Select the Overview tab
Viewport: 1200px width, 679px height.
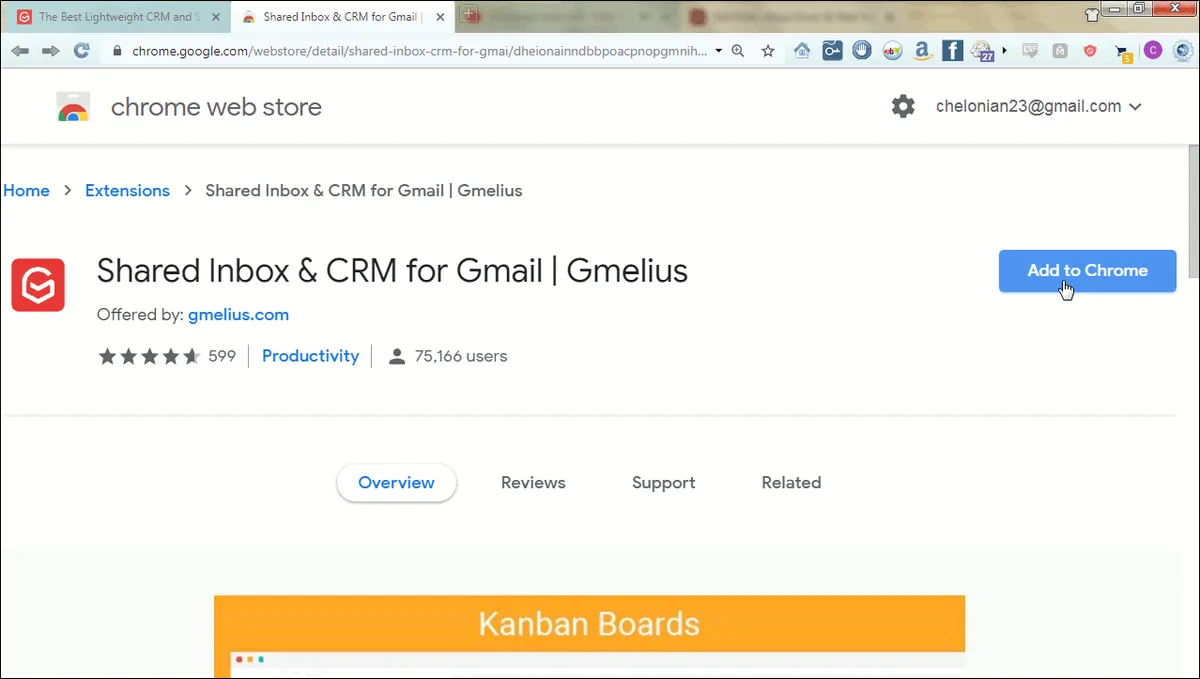(396, 482)
